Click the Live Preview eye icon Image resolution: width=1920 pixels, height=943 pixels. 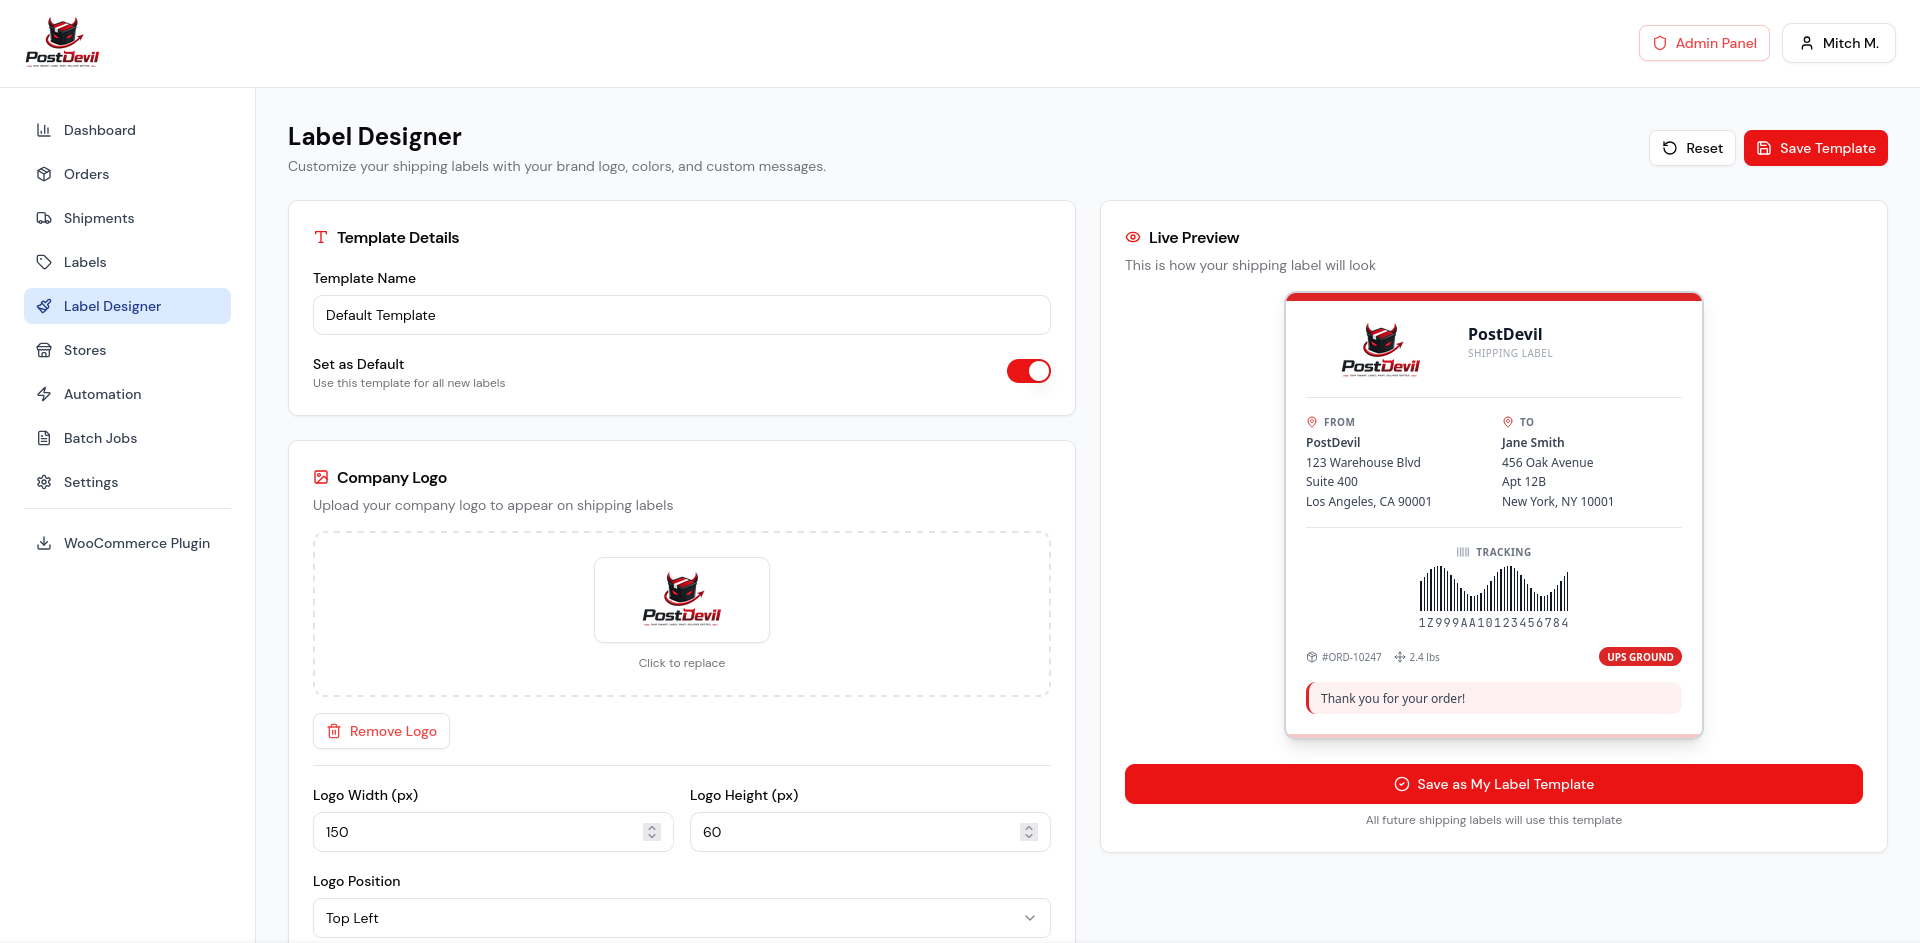click(x=1133, y=237)
